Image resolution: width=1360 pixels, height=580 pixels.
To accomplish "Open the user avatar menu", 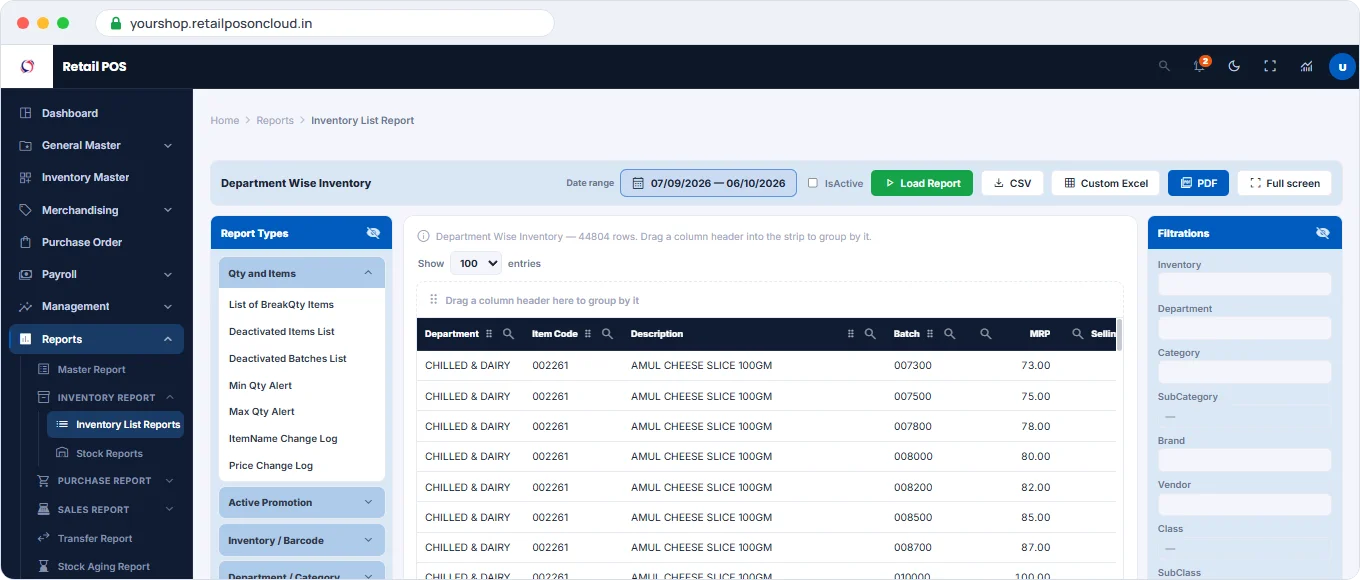I will tap(1342, 66).
